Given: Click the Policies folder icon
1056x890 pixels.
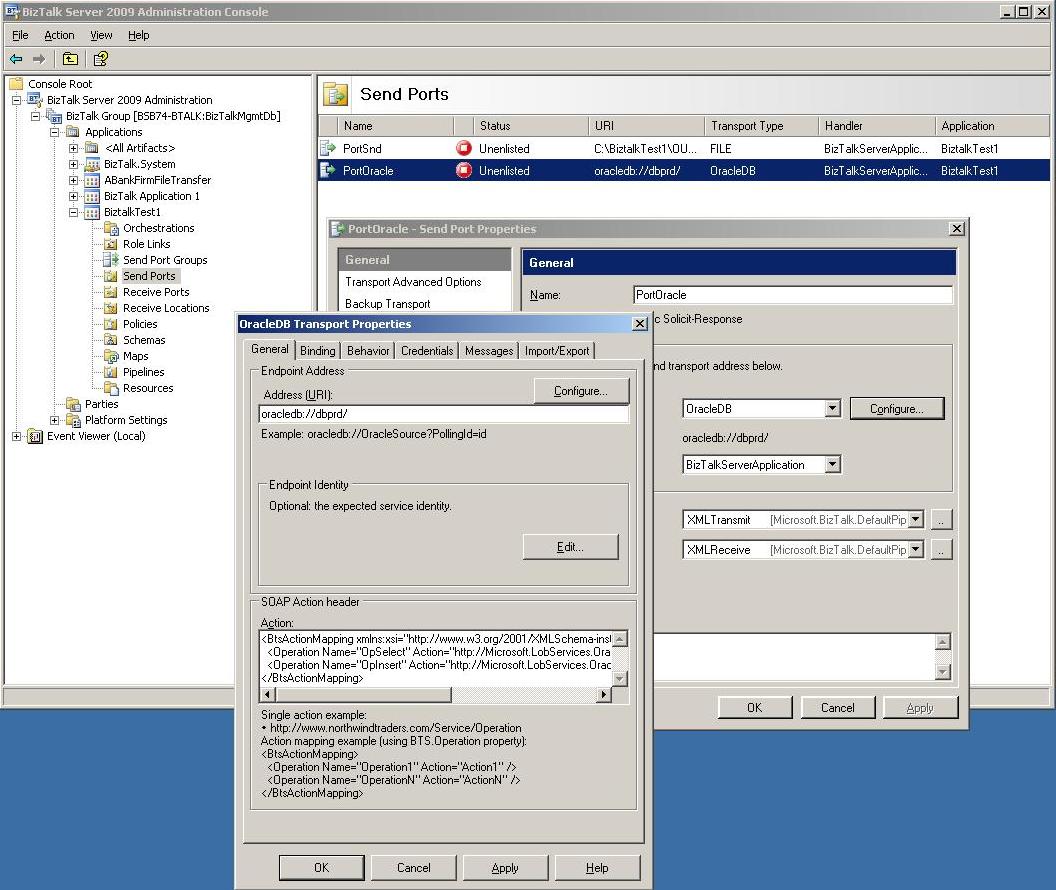Looking at the screenshot, I should pyautogui.click(x=111, y=324).
